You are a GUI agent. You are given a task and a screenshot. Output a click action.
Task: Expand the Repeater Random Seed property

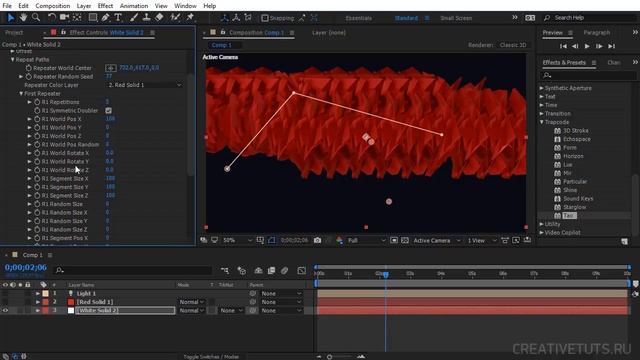[x=21, y=77]
